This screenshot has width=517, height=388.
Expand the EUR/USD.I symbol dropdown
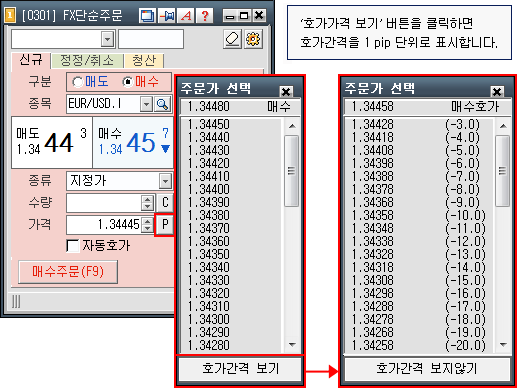tap(146, 104)
